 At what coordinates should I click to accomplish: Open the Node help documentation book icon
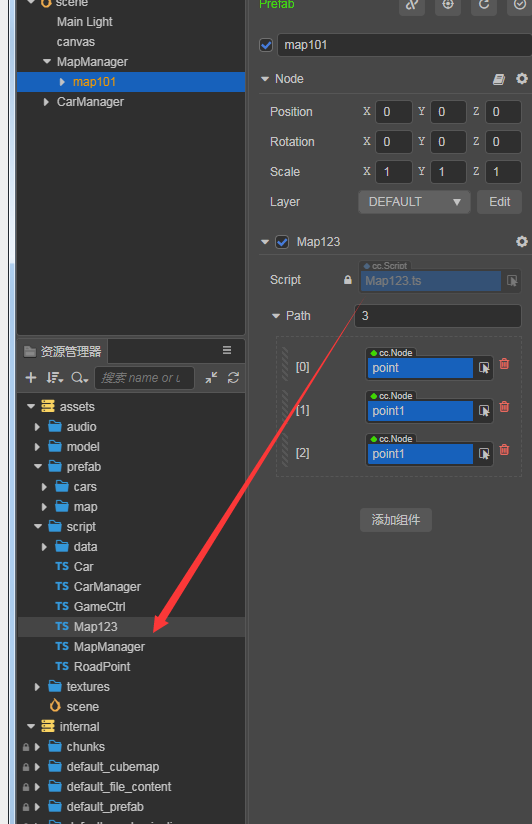click(x=499, y=79)
